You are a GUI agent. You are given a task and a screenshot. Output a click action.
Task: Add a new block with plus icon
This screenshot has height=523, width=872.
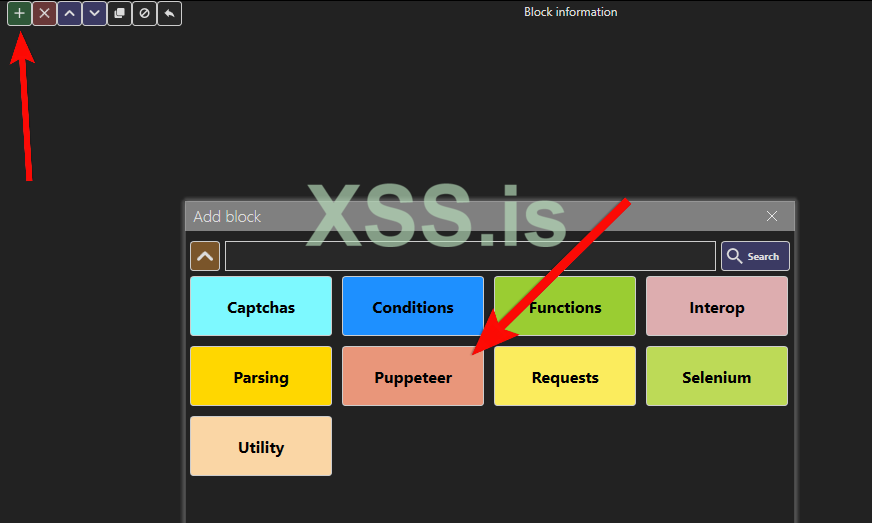coord(19,13)
